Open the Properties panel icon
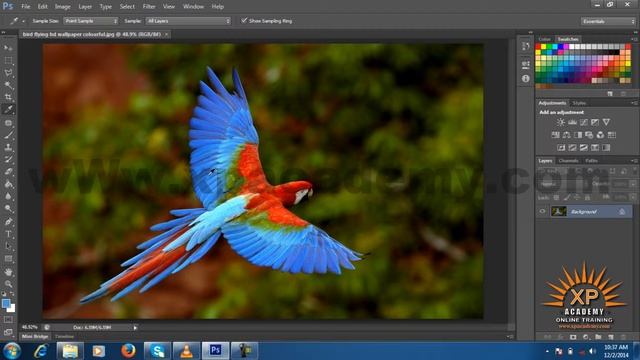The image size is (640, 360). (x=525, y=64)
